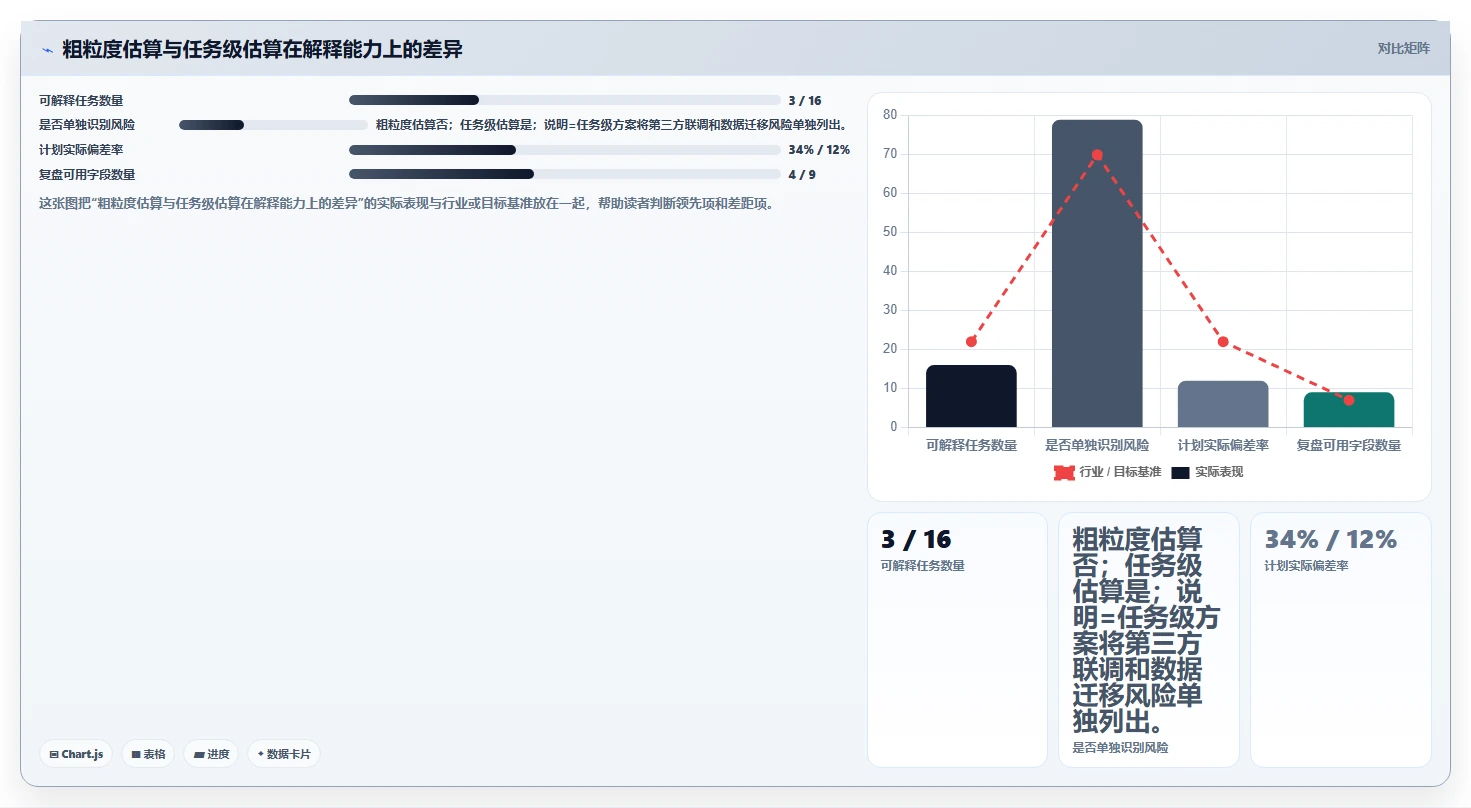Click the 进度 chip
Image resolution: width=1471 pixels, height=808 pixels.
[x=211, y=754]
